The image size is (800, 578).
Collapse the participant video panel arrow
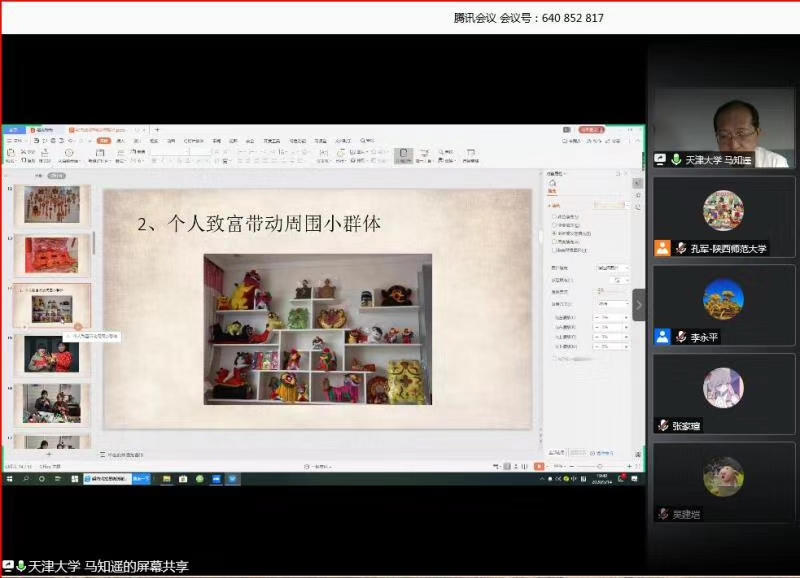tap(639, 305)
